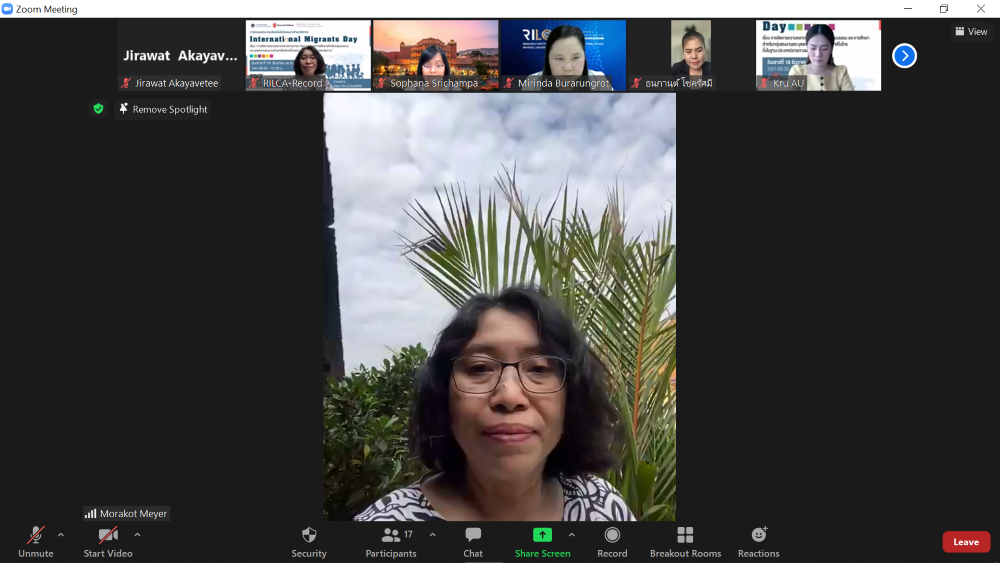Expand video options arrow next to Start Video
This screenshot has height=563, width=1000.
pyautogui.click(x=137, y=535)
